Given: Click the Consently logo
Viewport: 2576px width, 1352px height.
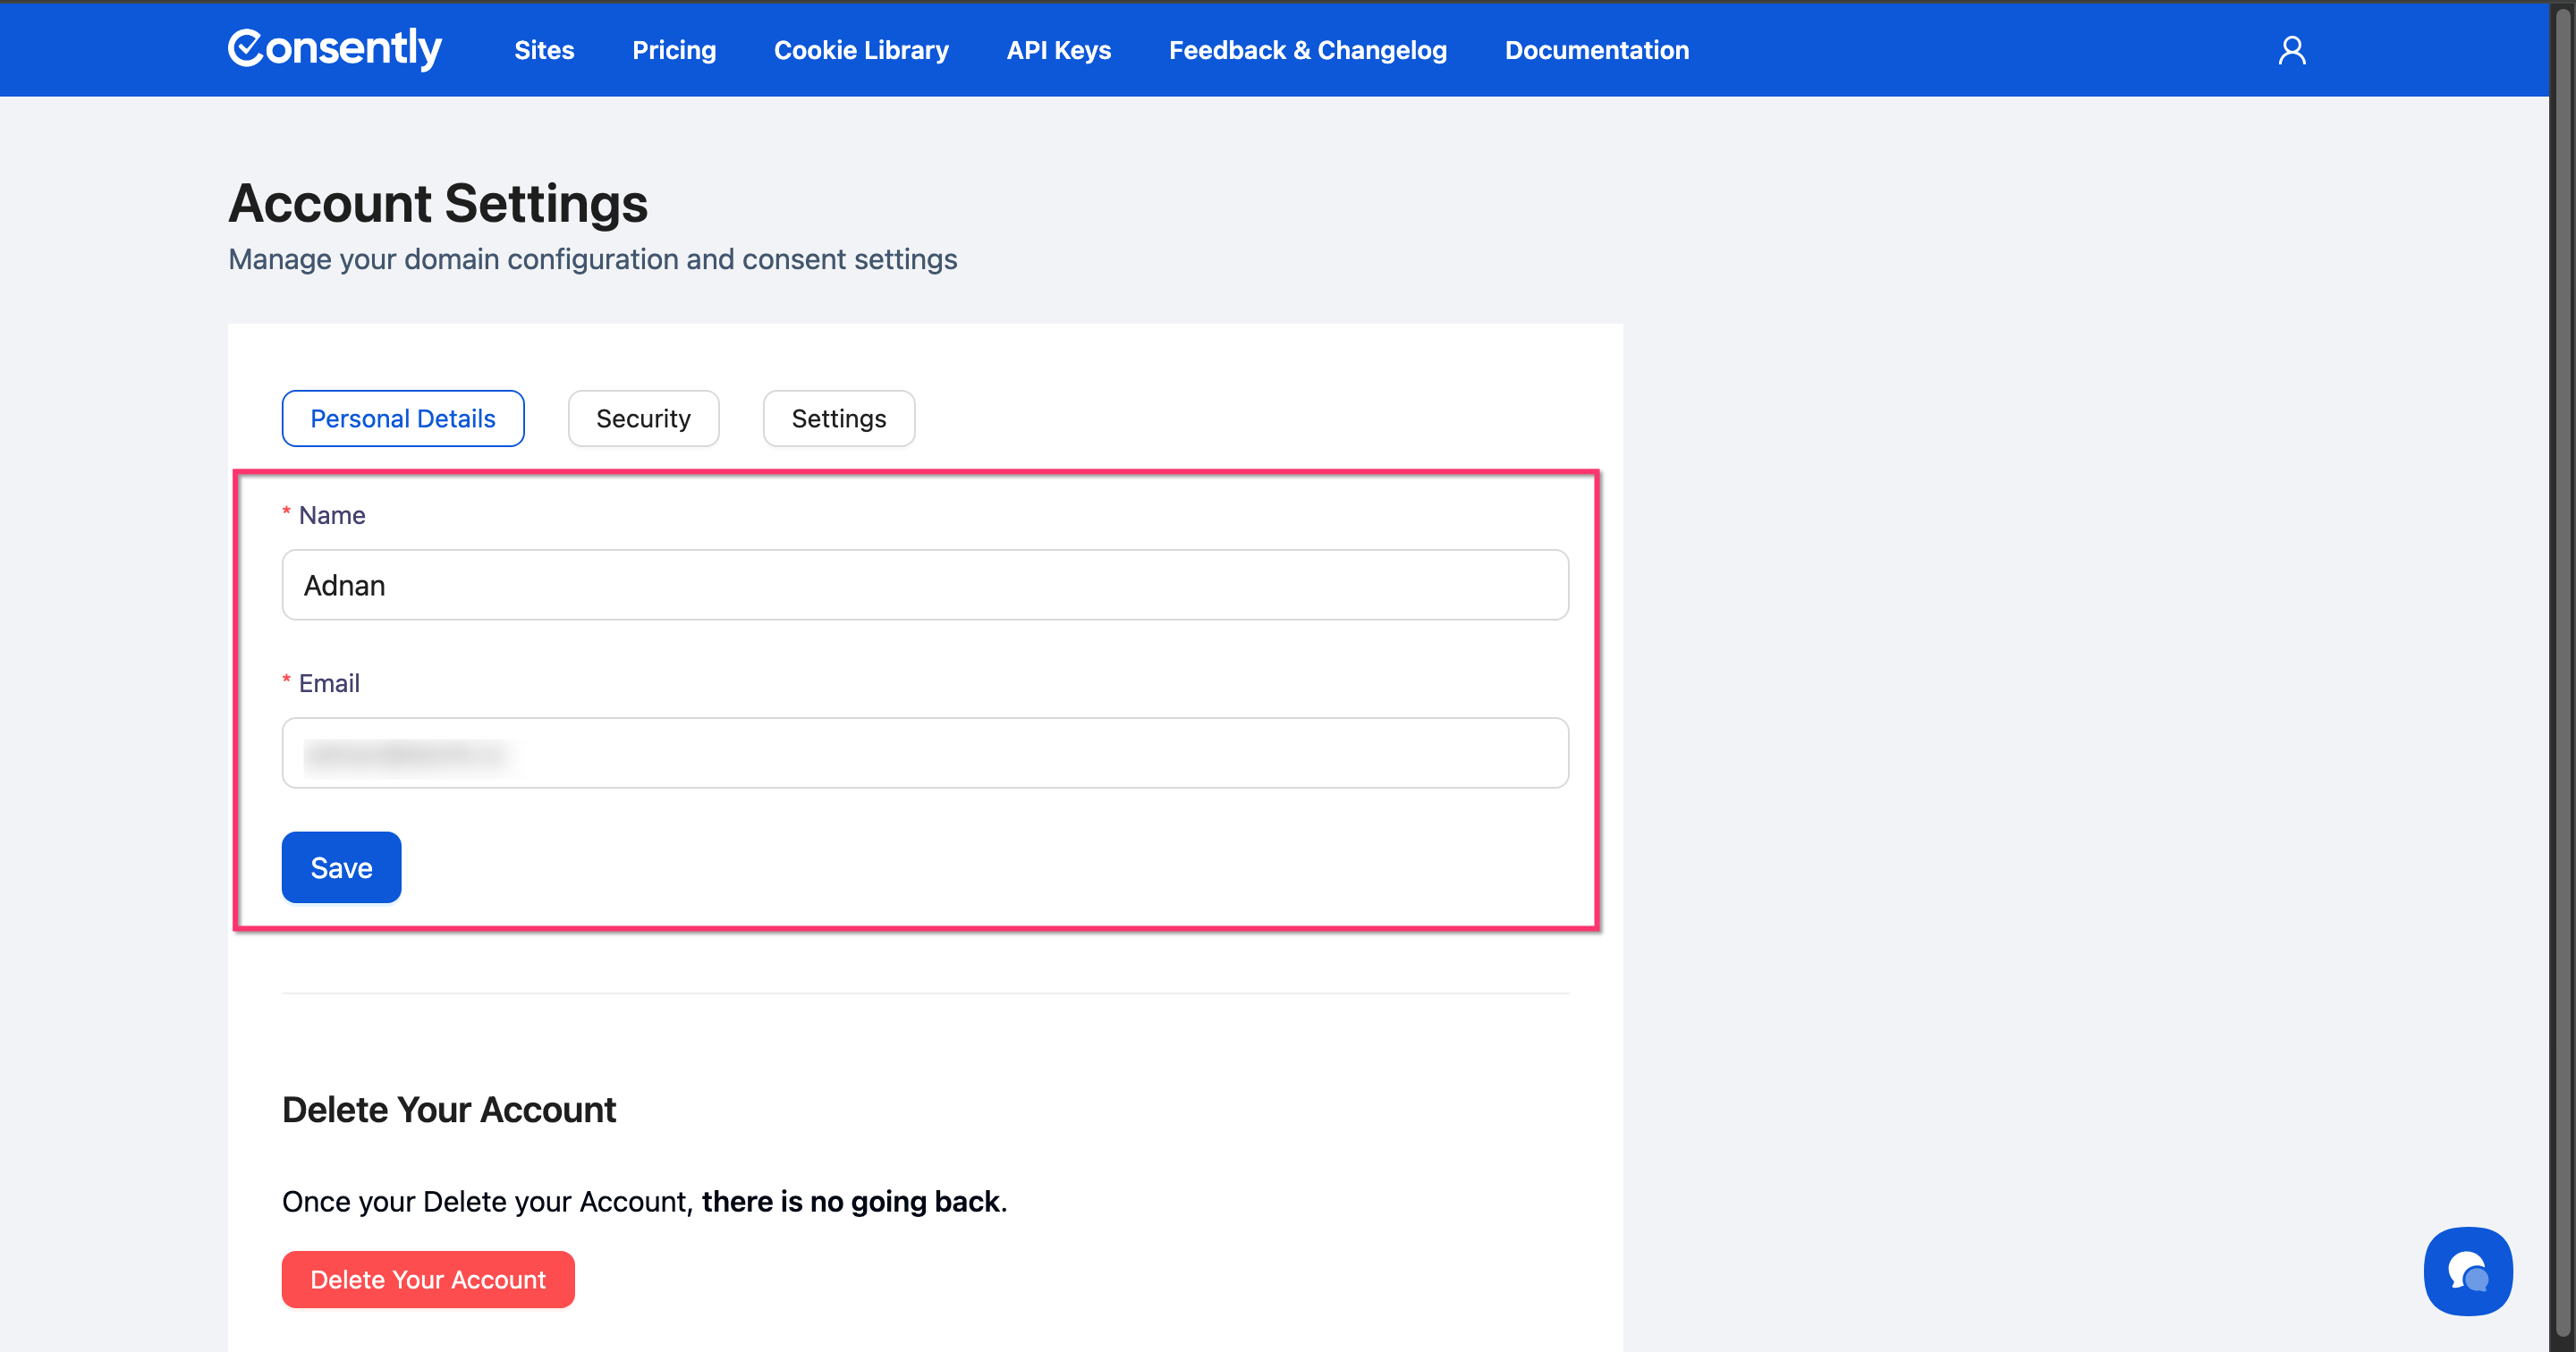Looking at the screenshot, I should (x=334, y=49).
